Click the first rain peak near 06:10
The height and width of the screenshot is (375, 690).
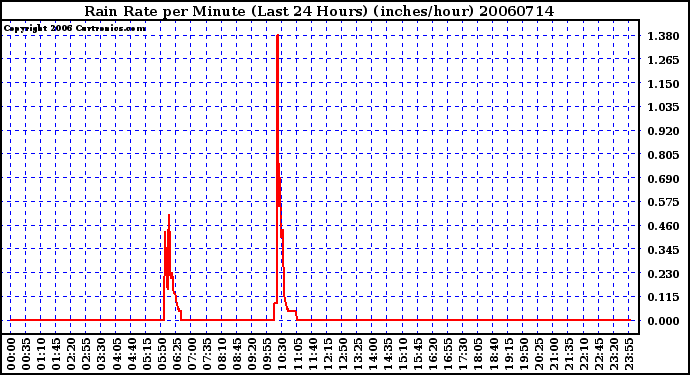[169, 216]
